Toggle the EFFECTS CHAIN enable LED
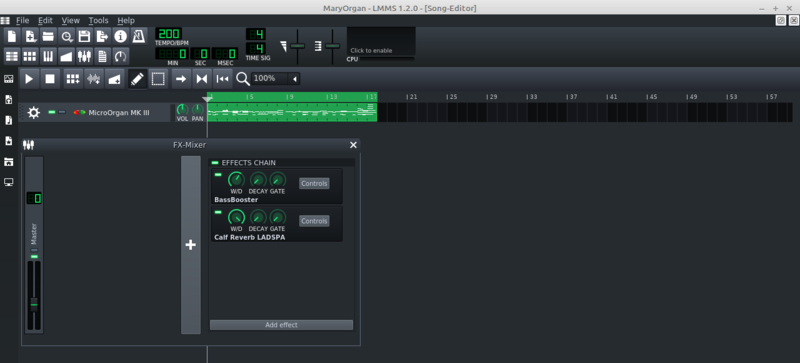 [x=215, y=163]
